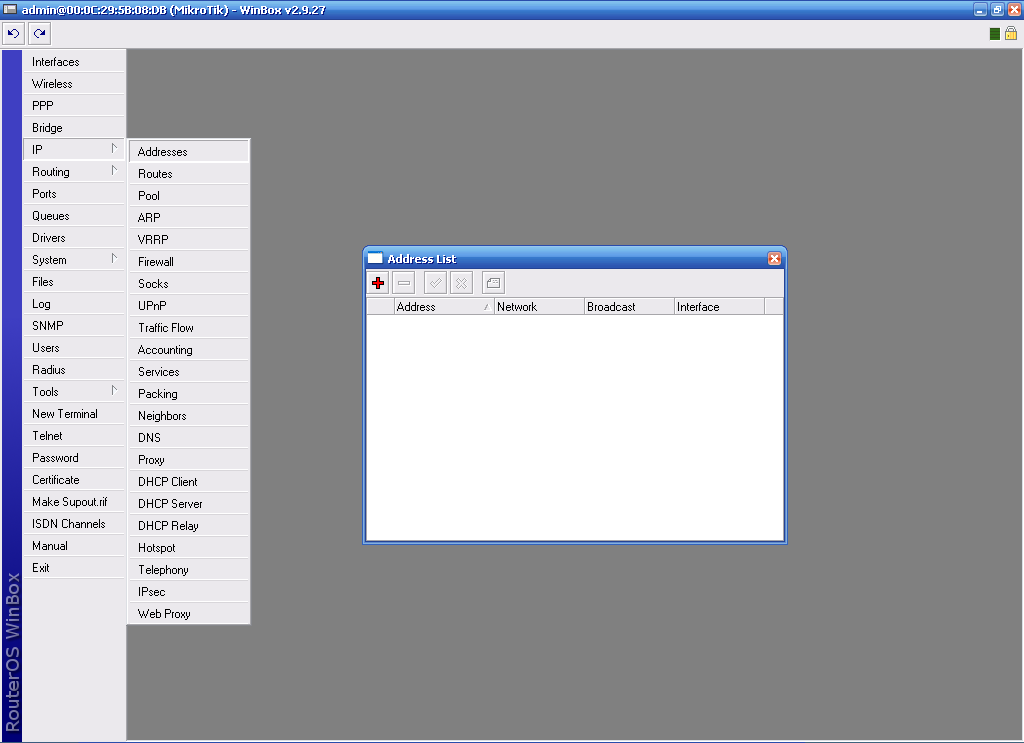Select Addresses in the IP submenu
The width and height of the screenshot is (1024, 743).
coord(189,152)
